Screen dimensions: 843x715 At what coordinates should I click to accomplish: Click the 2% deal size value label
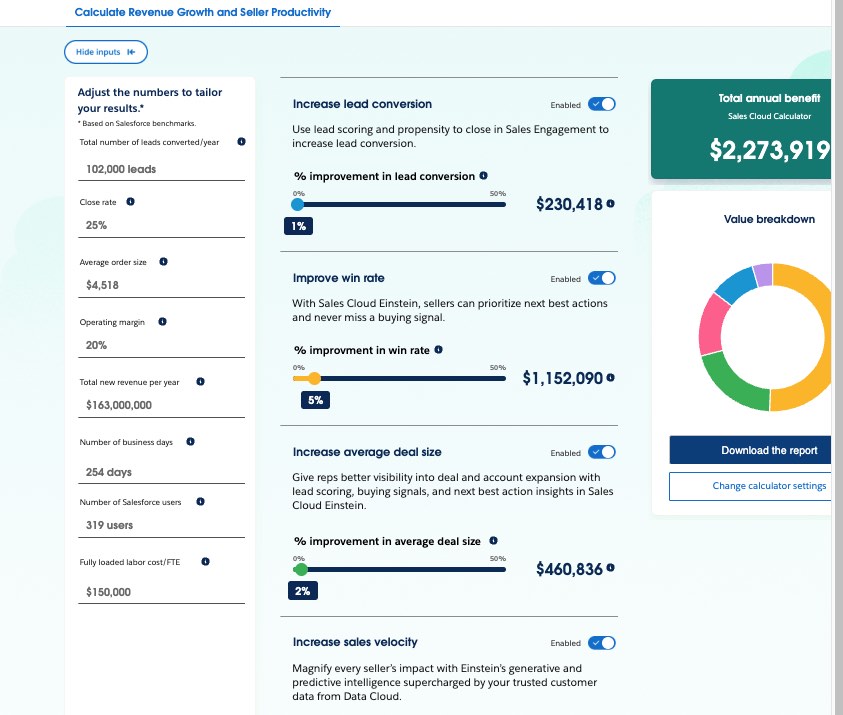(303, 591)
